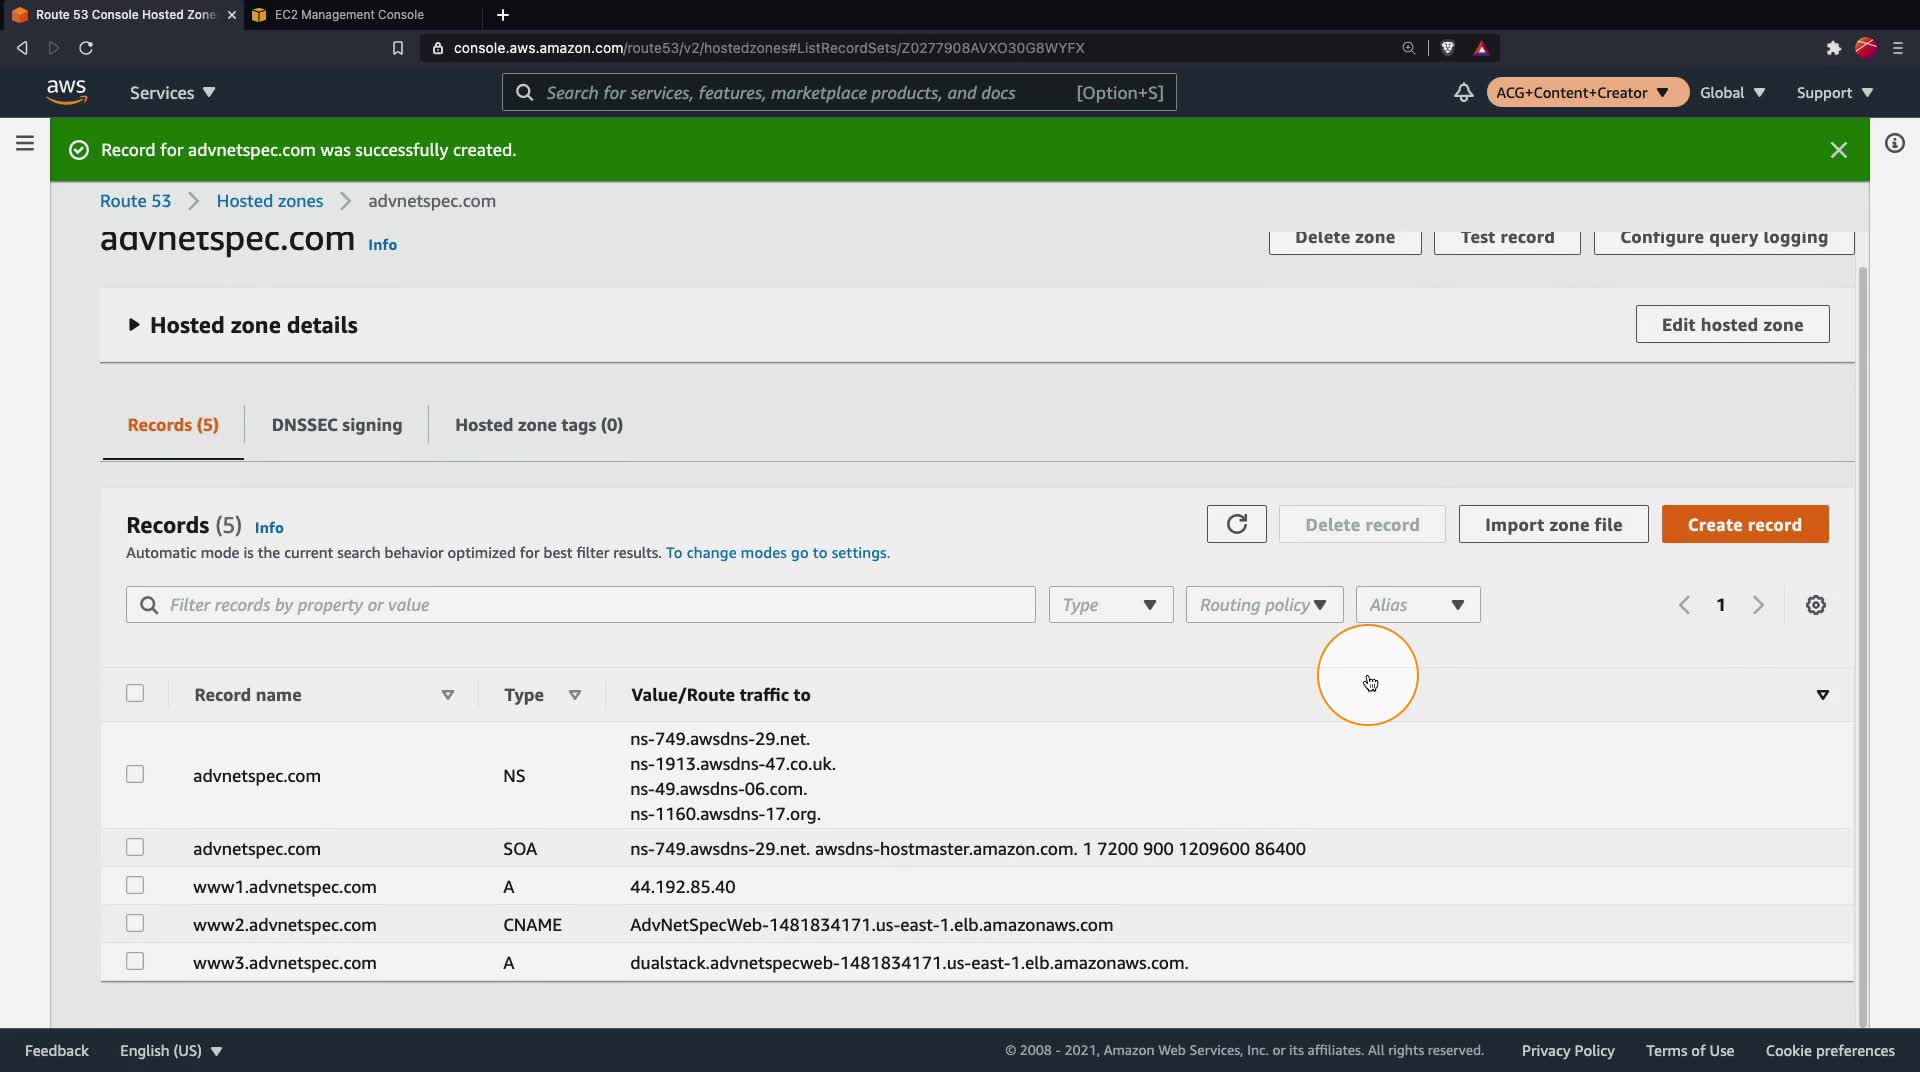Click the browser extensions puzzle icon
Viewport: 1920px width, 1072px height.
click(x=1833, y=48)
